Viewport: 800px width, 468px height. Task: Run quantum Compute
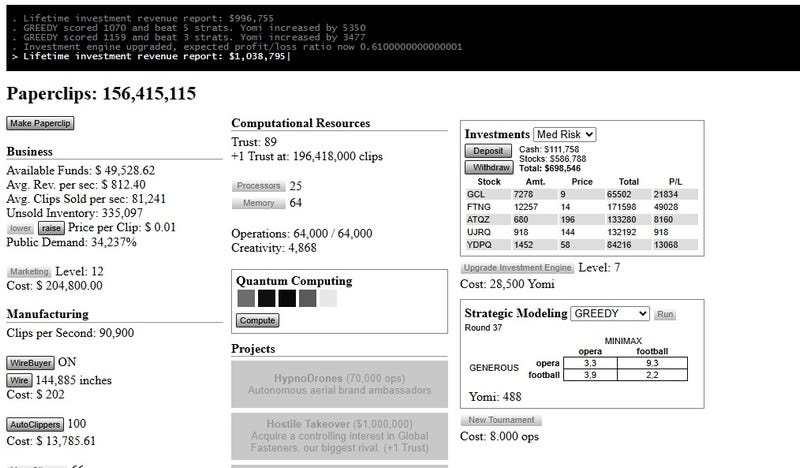point(258,321)
